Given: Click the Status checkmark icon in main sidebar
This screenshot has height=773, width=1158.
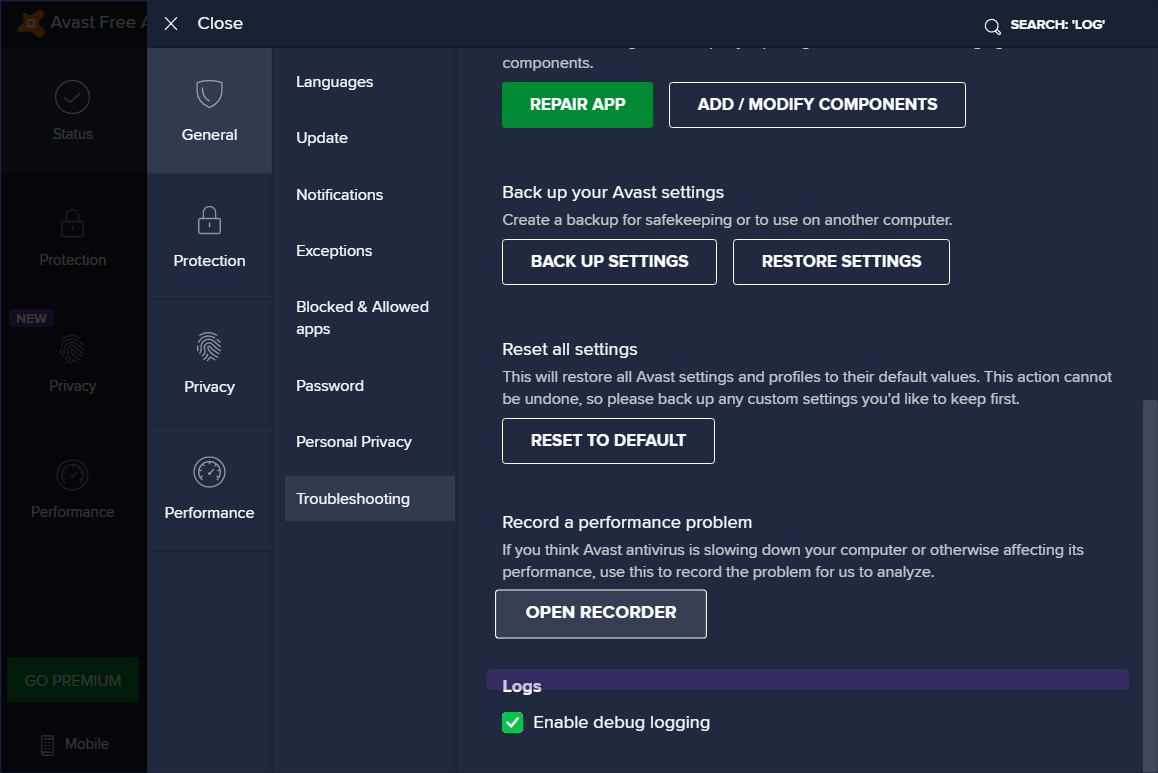Looking at the screenshot, I should click(72, 97).
